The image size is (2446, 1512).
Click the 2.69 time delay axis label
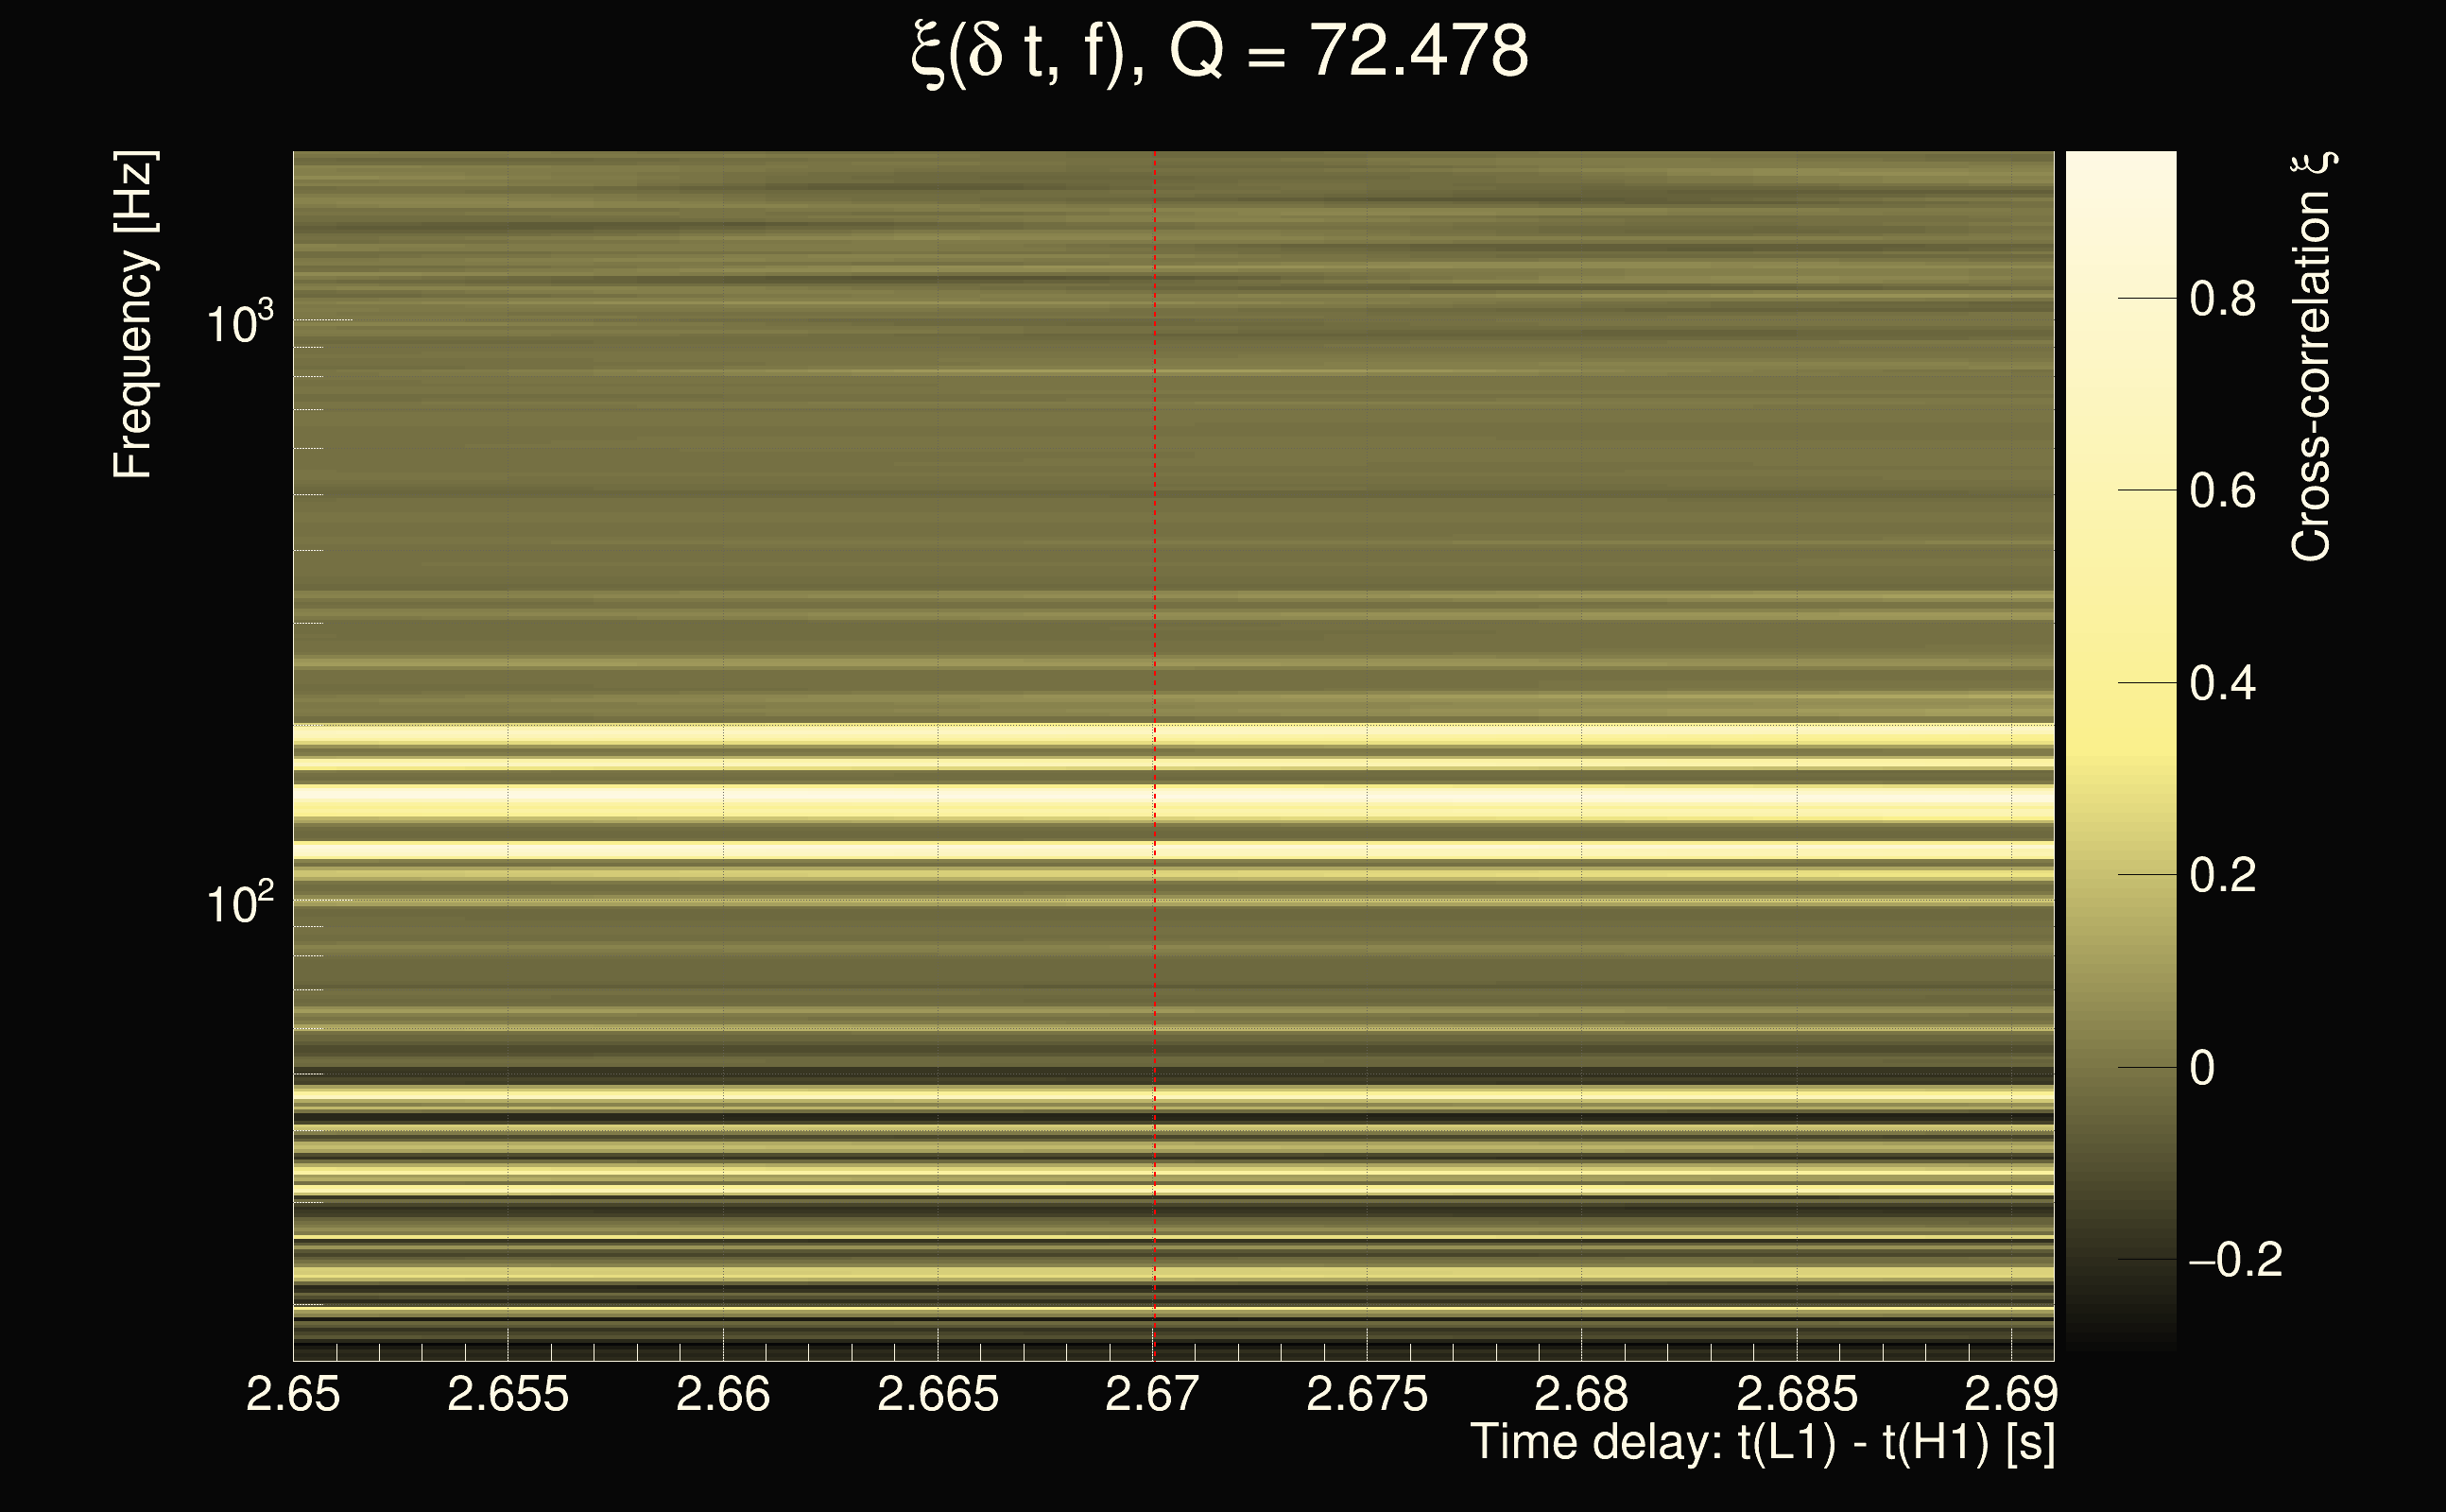(2011, 1394)
